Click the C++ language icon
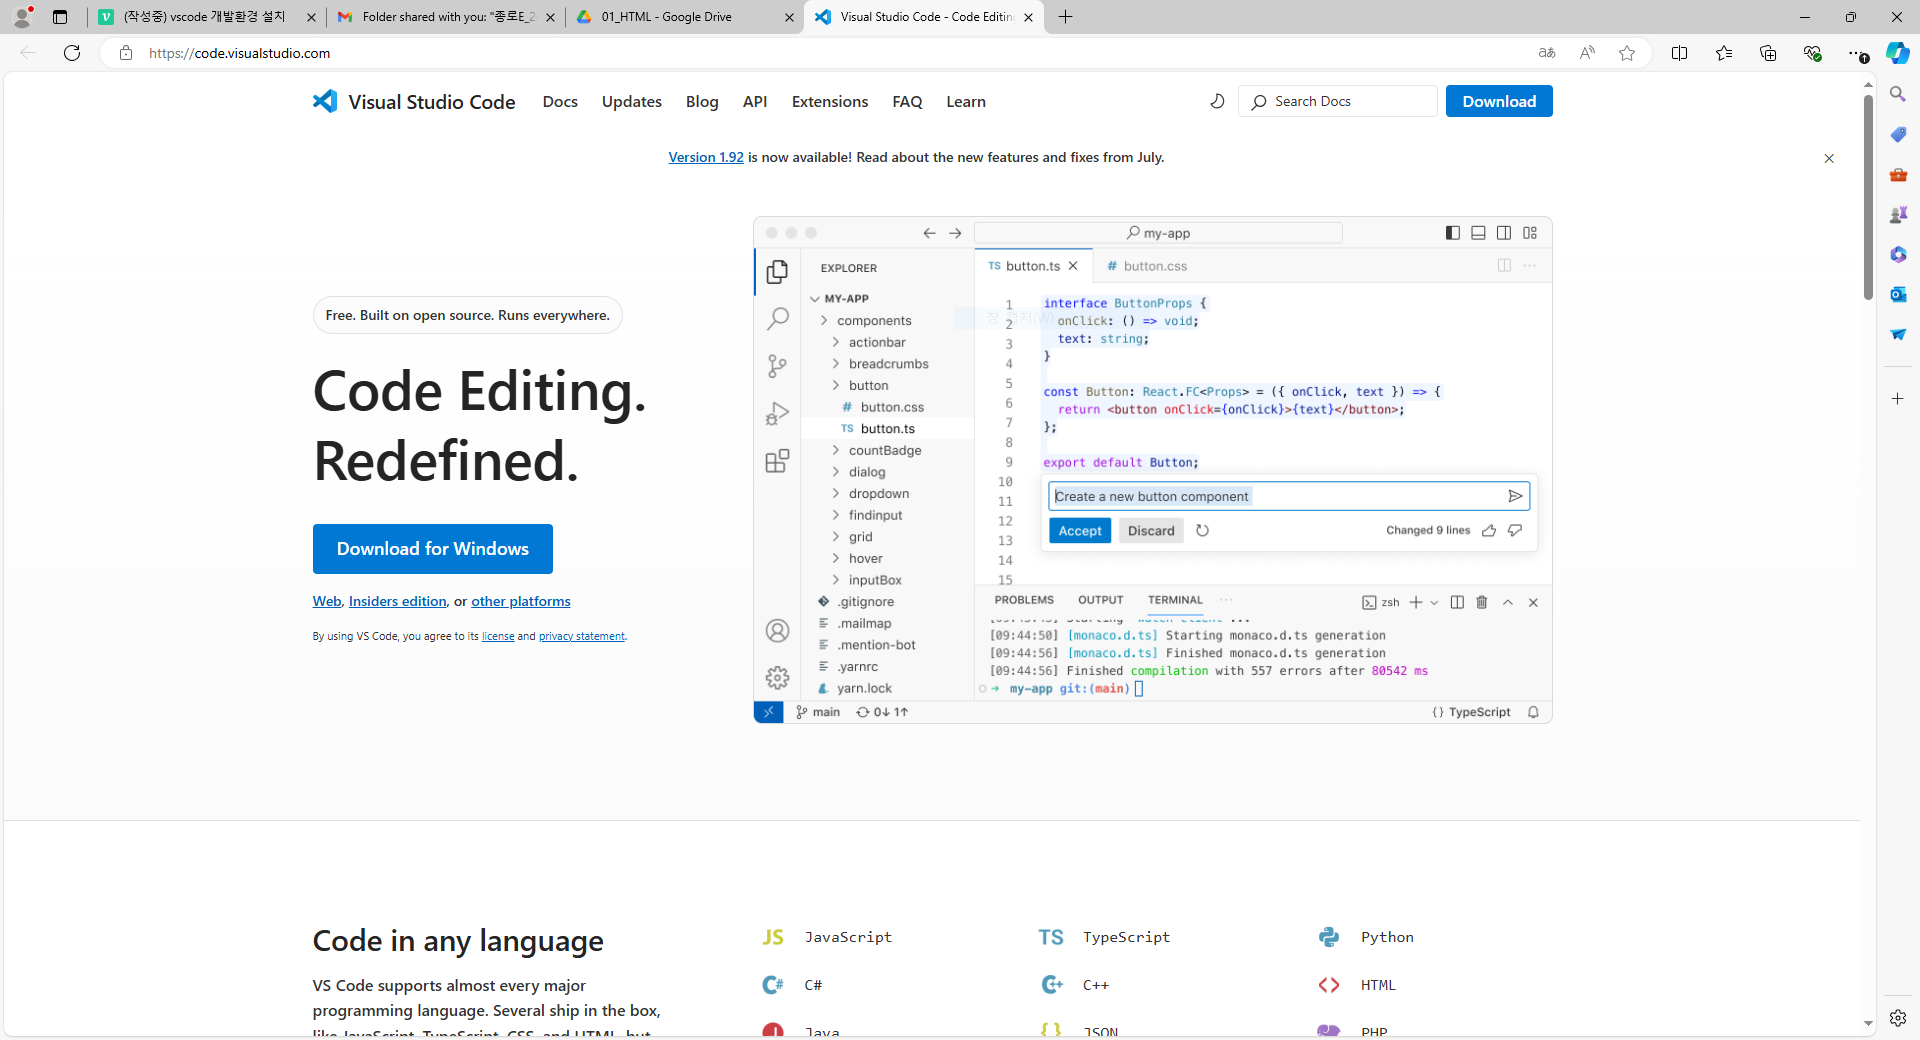The height and width of the screenshot is (1040, 1920). coord(1051,985)
